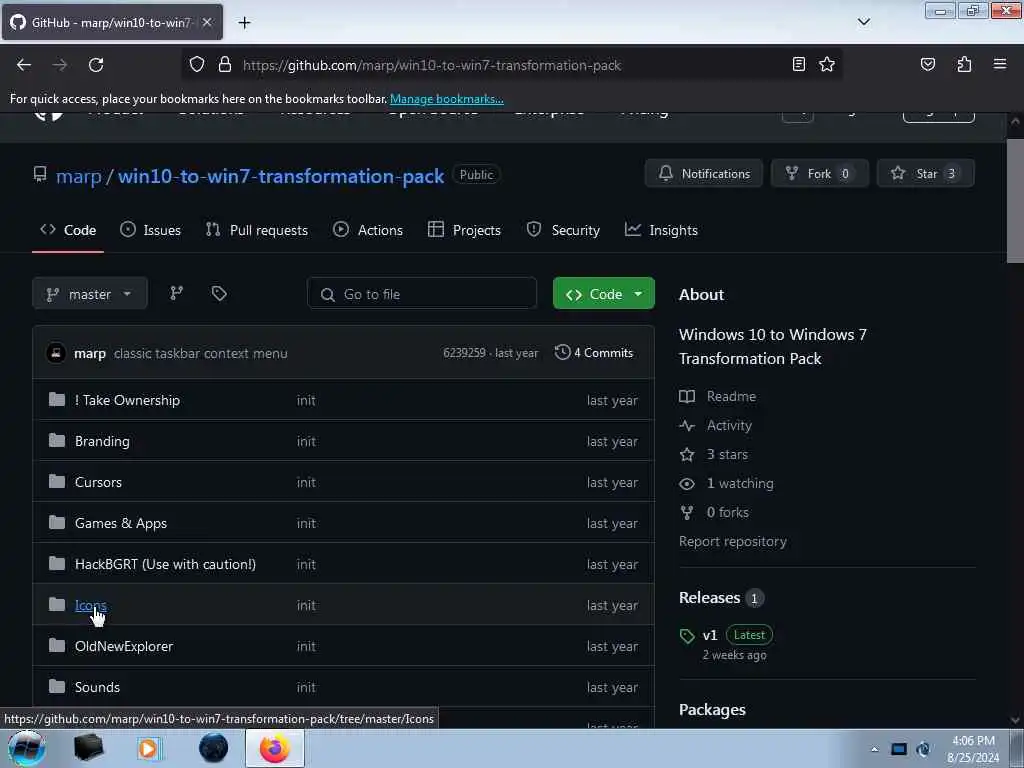Viewport: 1024px width, 768px height.
Task: Toggle reader view icon in the address bar
Action: [x=798, y=65]
